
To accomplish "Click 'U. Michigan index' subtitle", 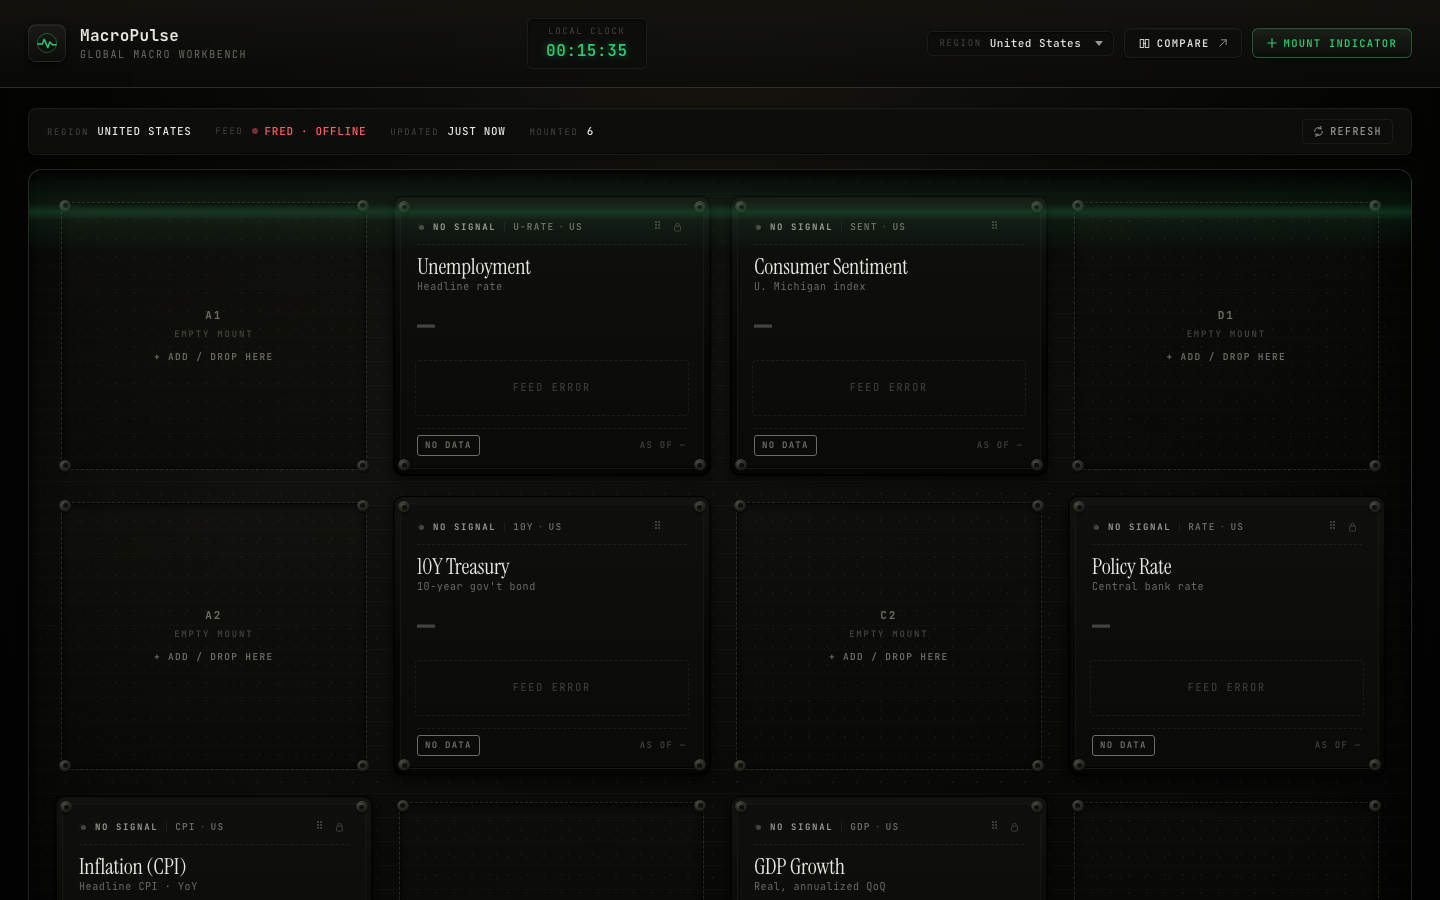I will coord(810,287).
